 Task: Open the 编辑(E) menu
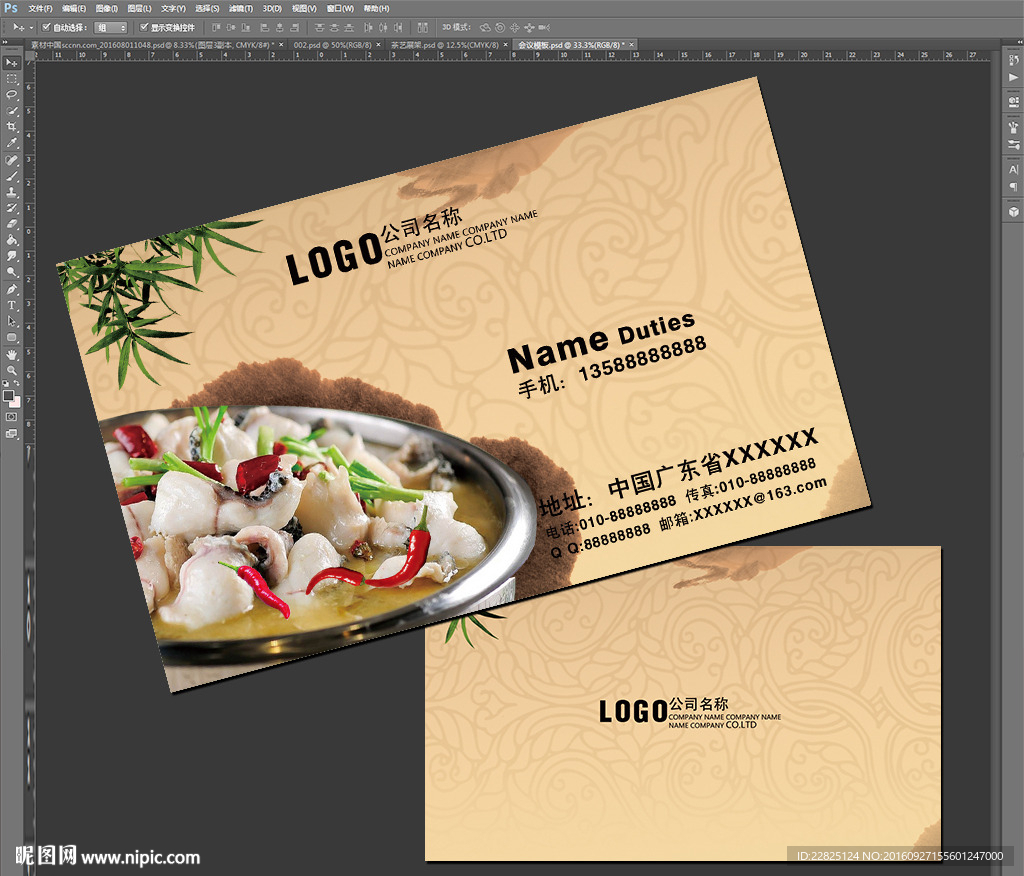tap(74, 8)
